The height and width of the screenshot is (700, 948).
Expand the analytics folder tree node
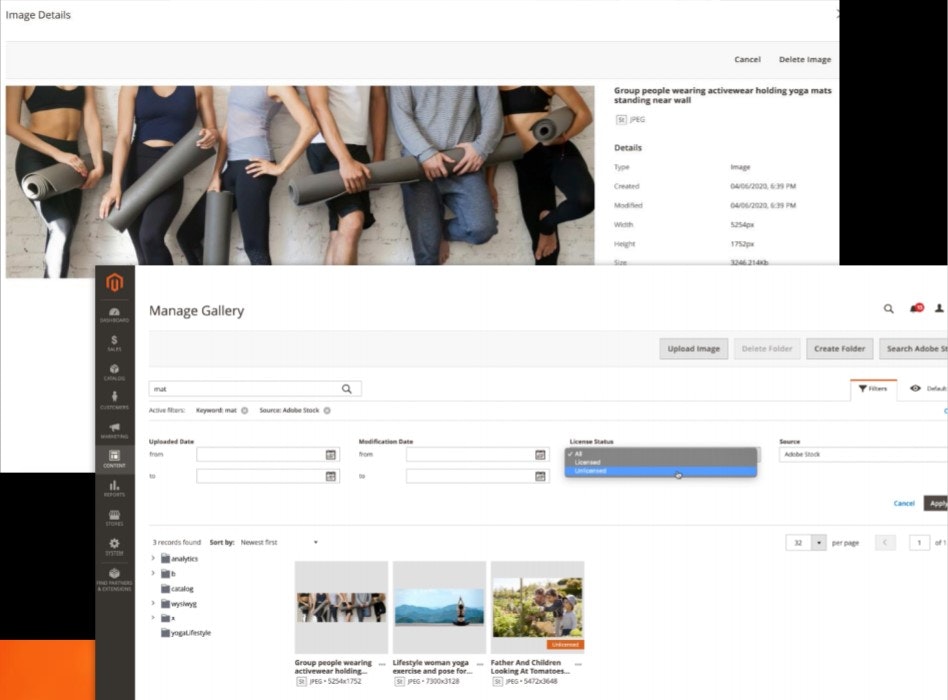coord(153,559)
